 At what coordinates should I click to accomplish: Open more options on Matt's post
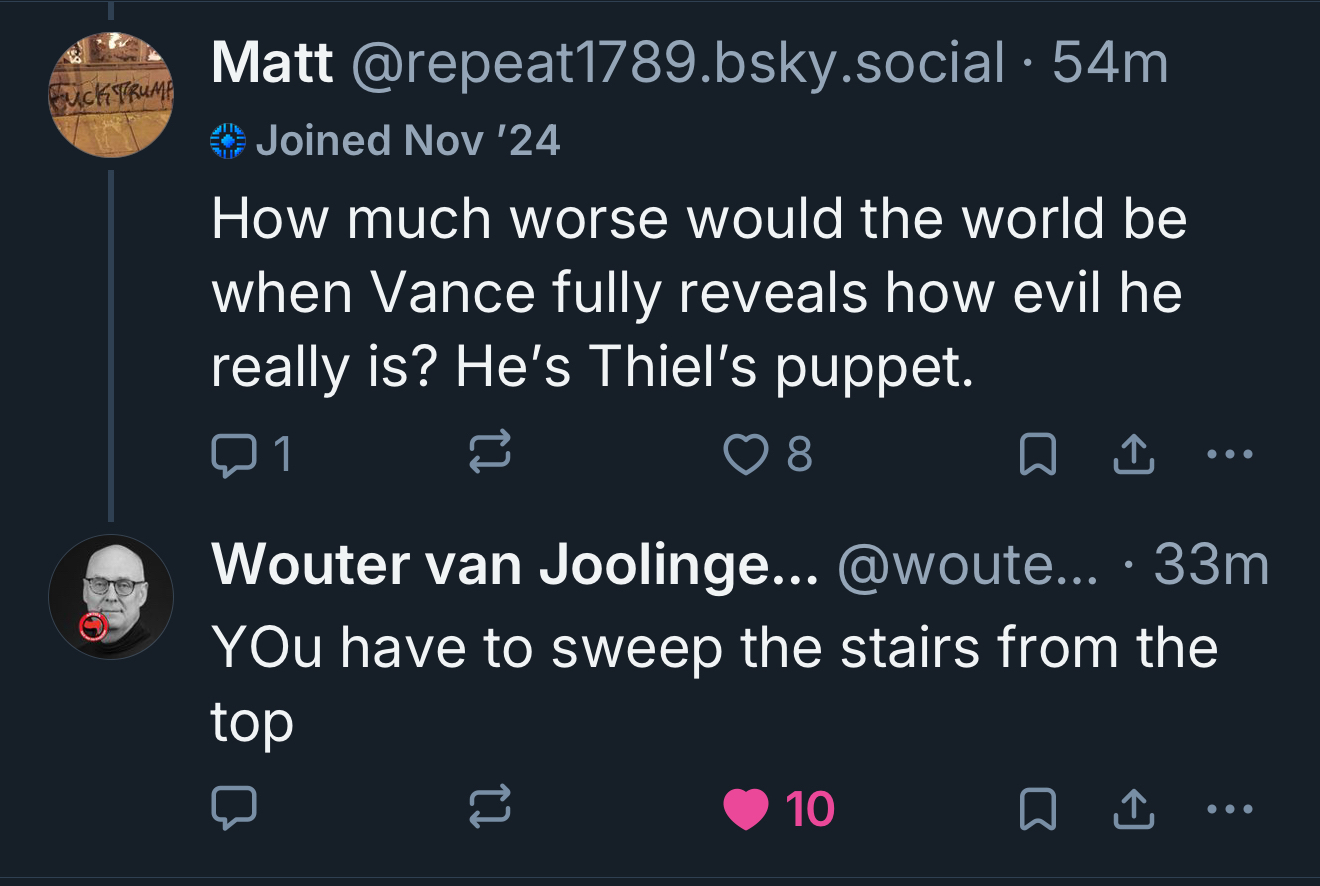click(x=1228, y=455)
